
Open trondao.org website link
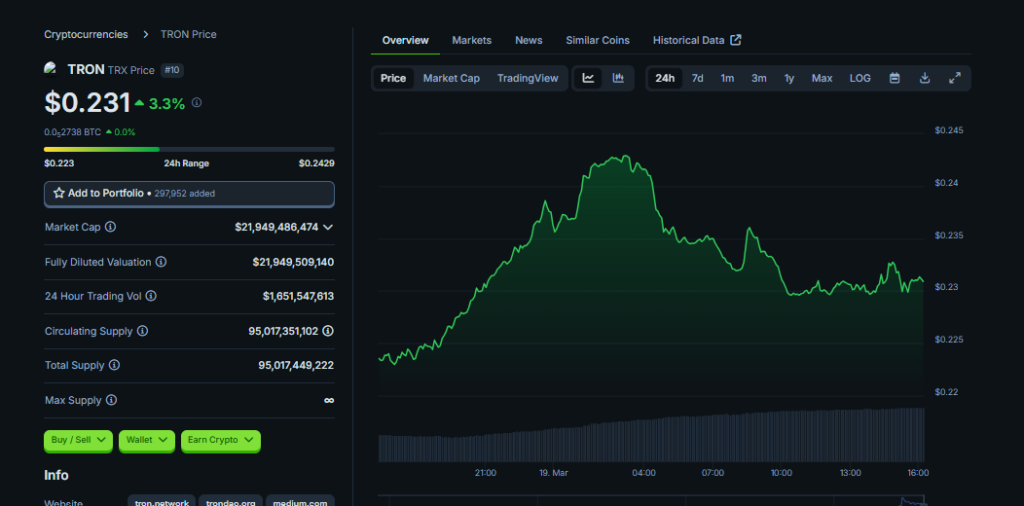coord(231,502)
